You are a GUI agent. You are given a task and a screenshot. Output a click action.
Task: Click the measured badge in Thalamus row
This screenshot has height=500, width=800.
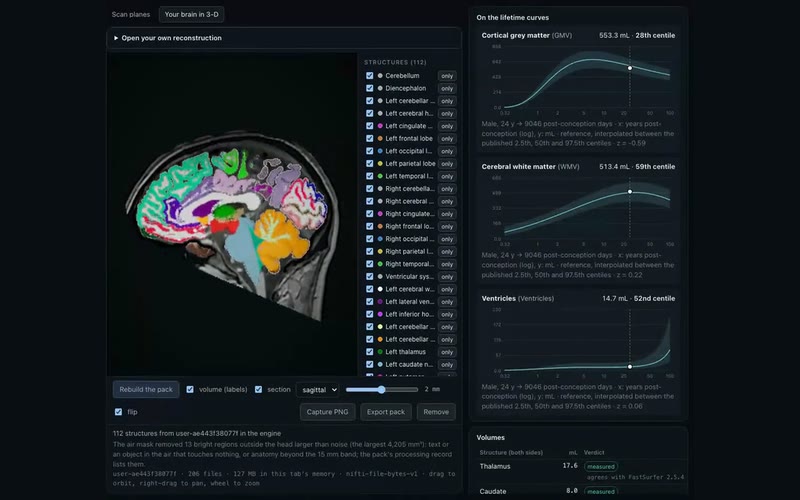pos(601,466)
